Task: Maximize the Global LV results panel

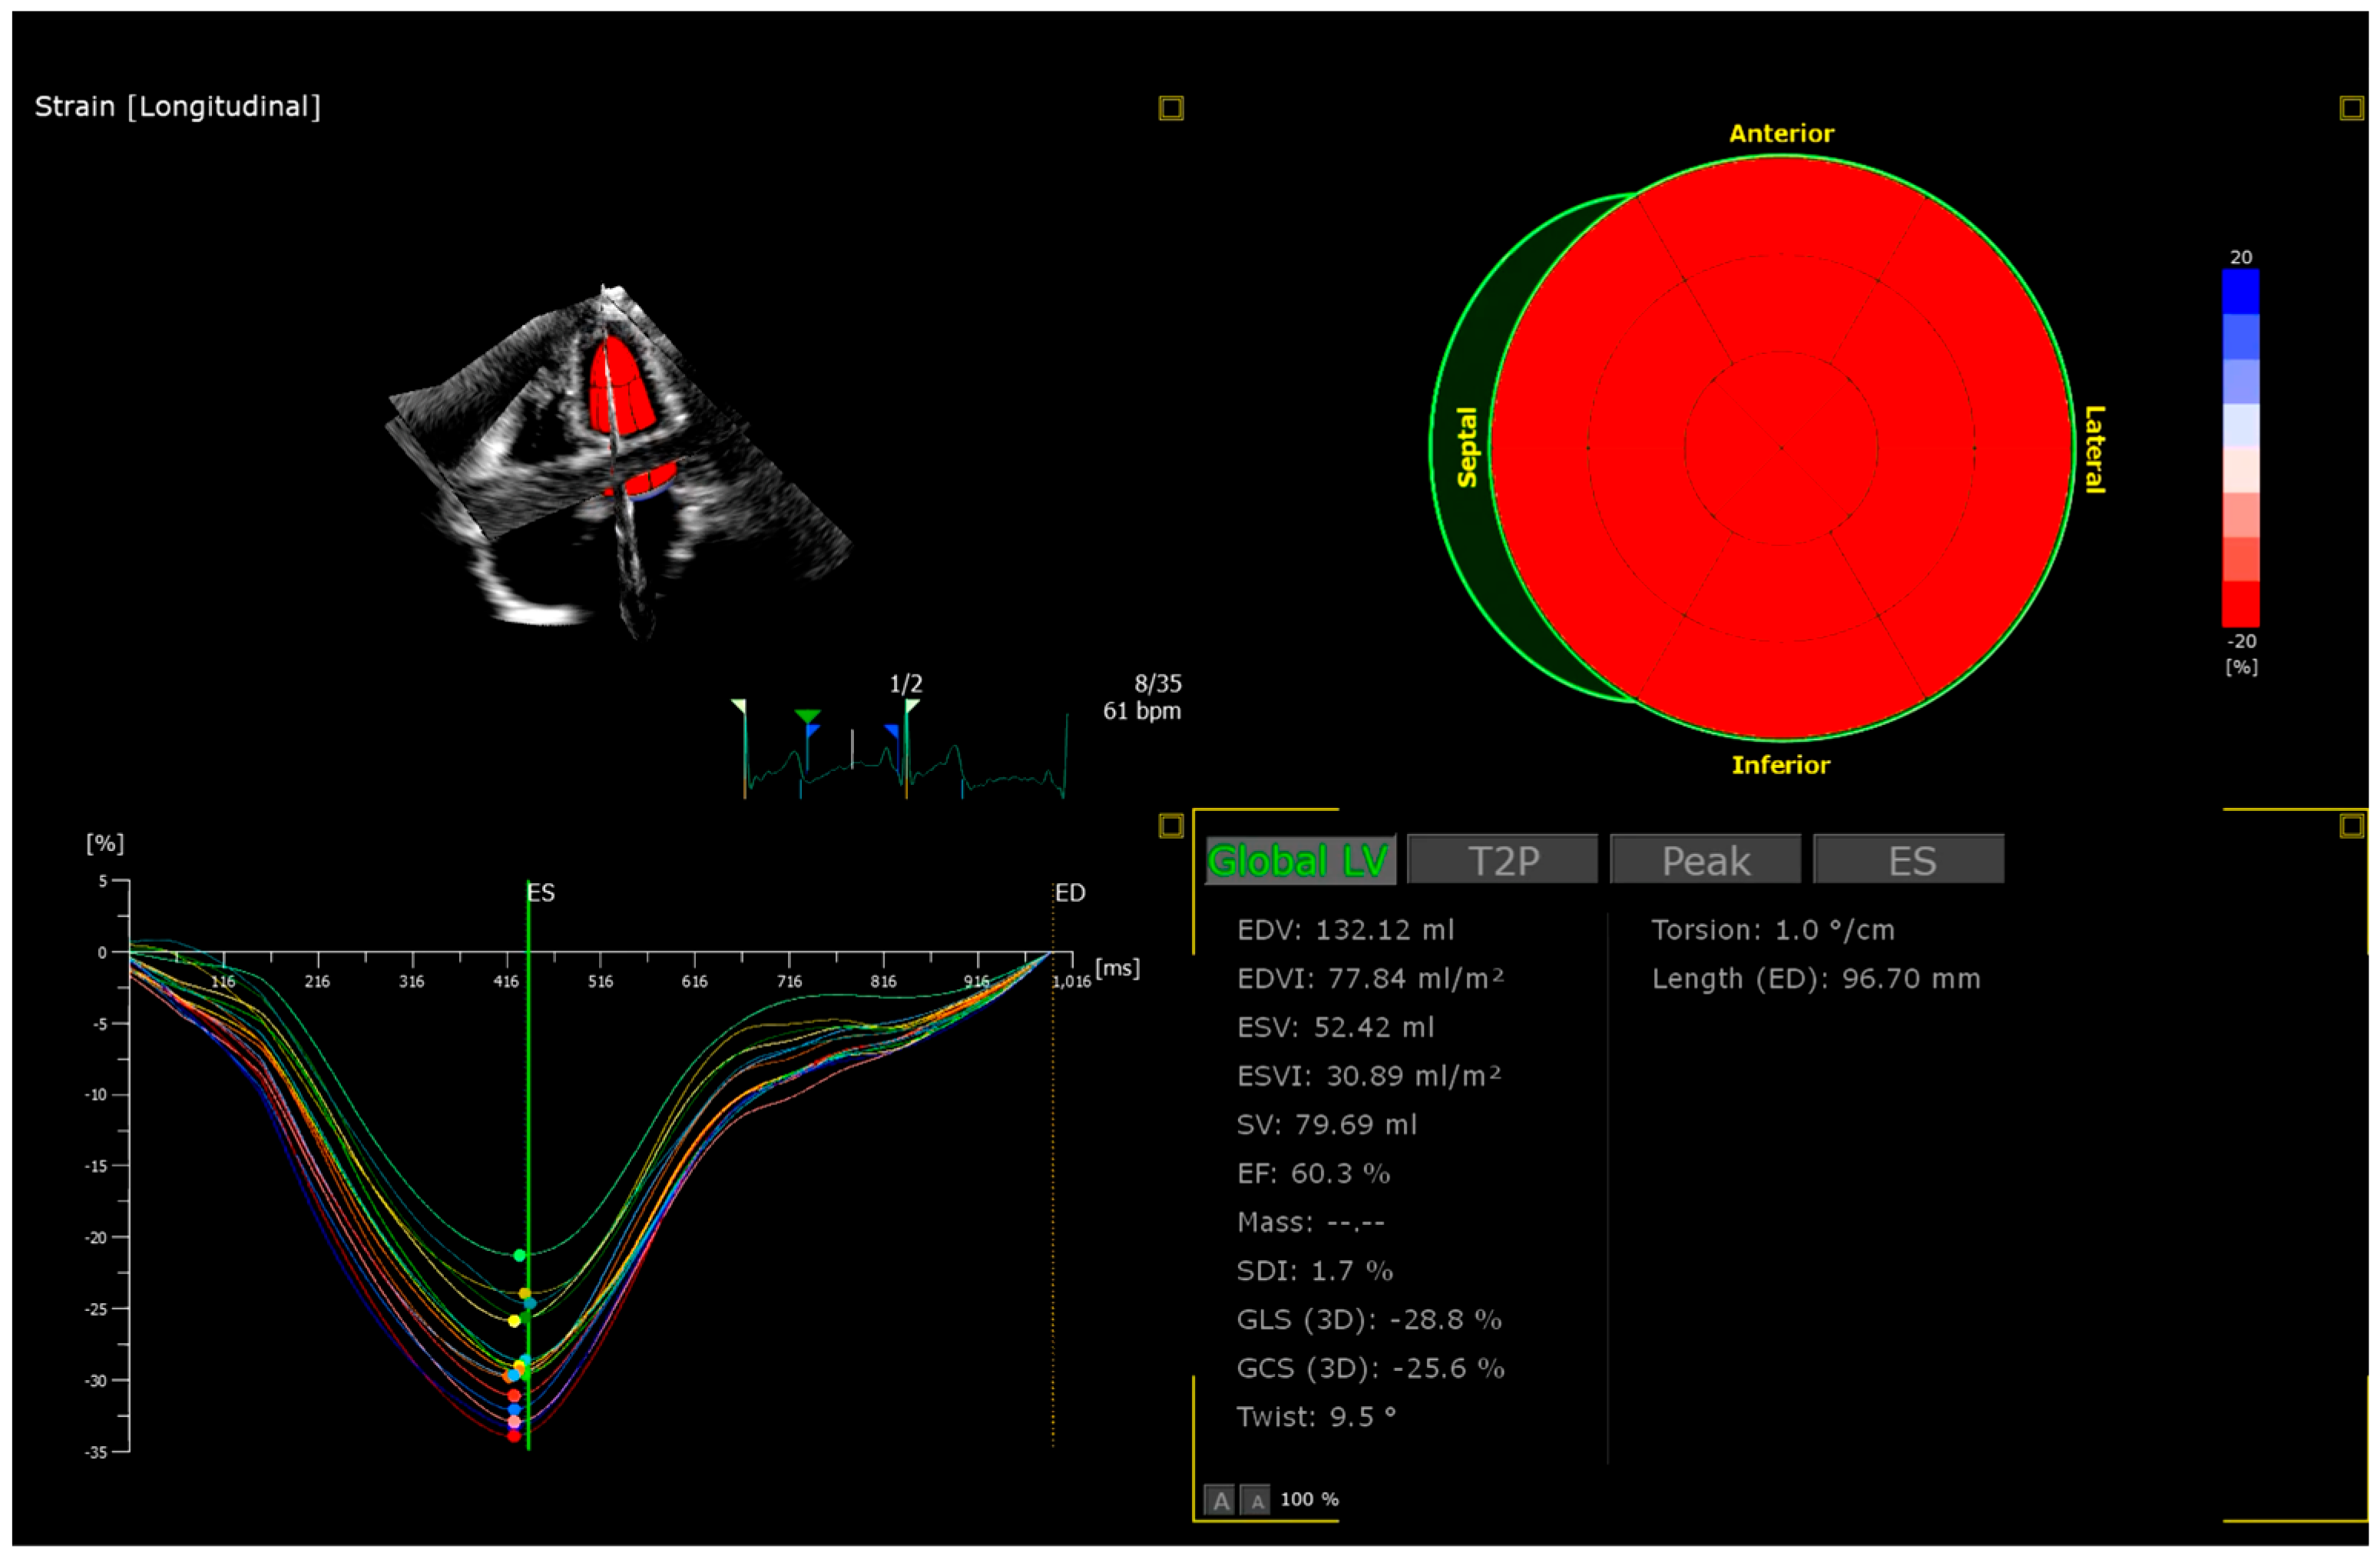Action: 2351,825
